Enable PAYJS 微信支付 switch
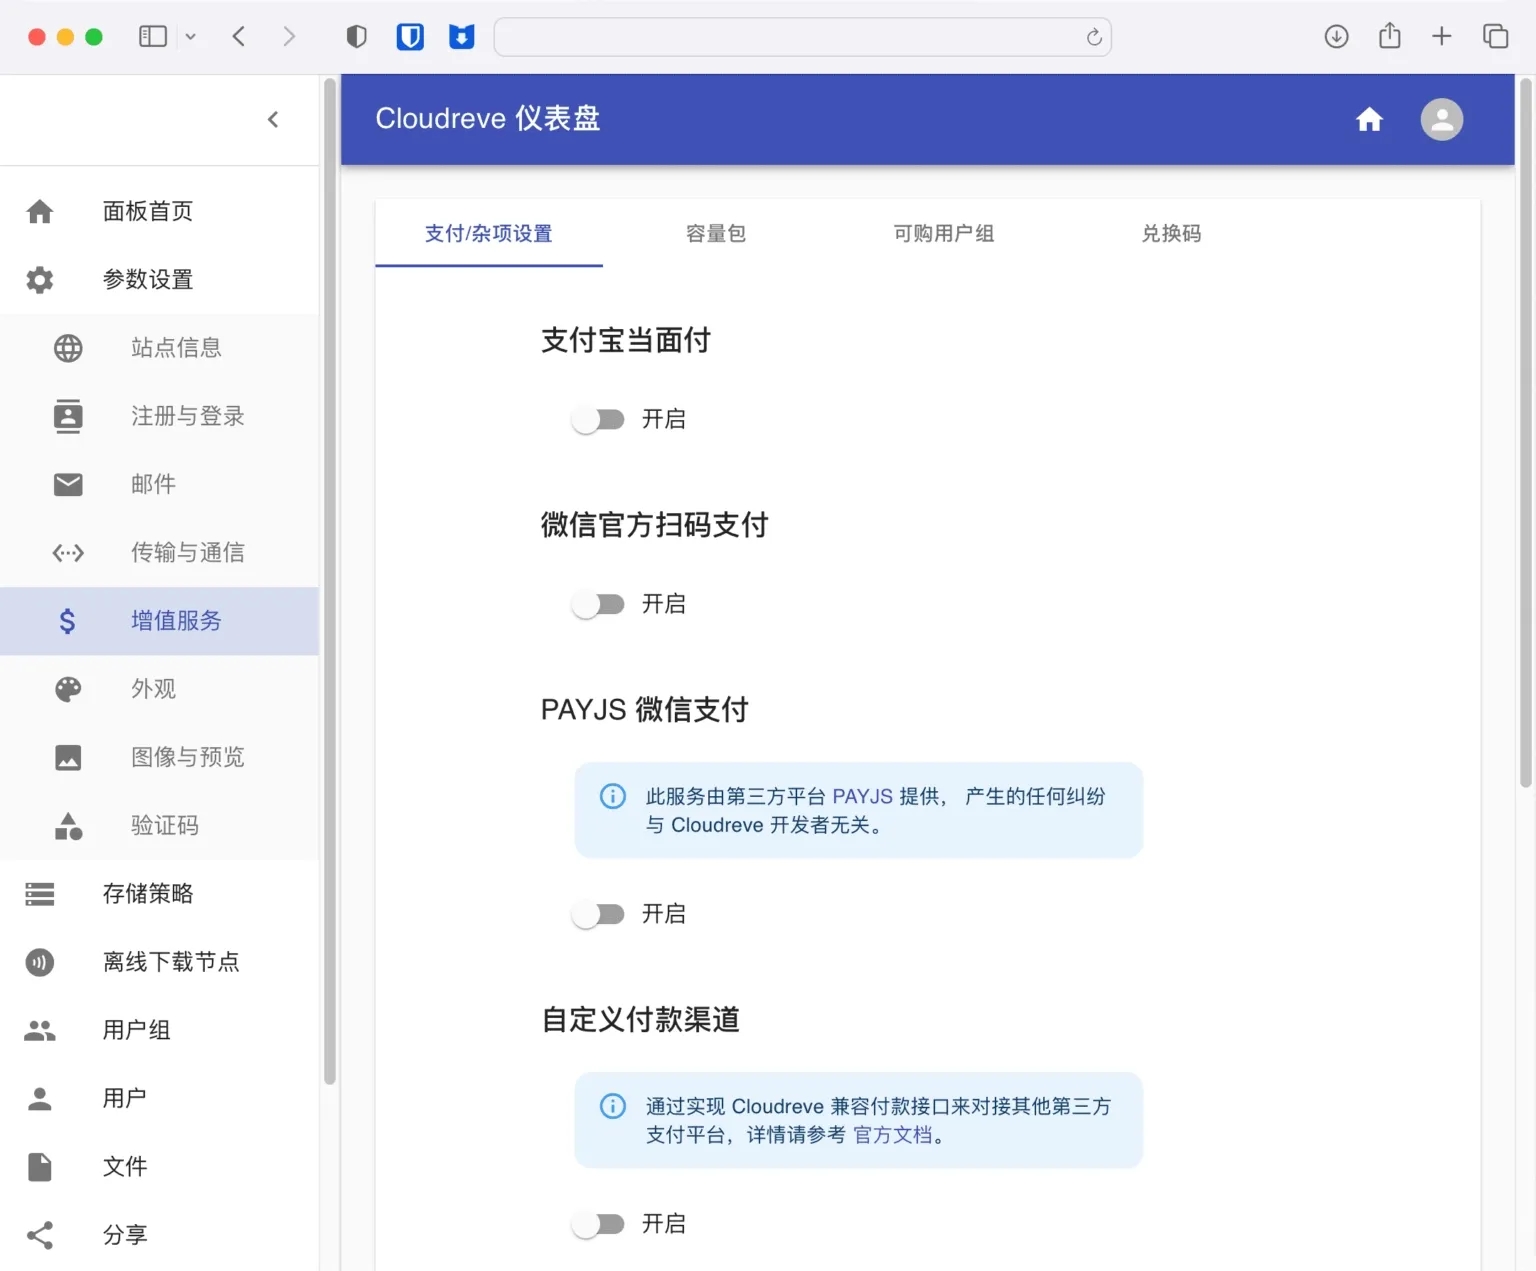The image size is (1536, 1271). tap(598, 914)
